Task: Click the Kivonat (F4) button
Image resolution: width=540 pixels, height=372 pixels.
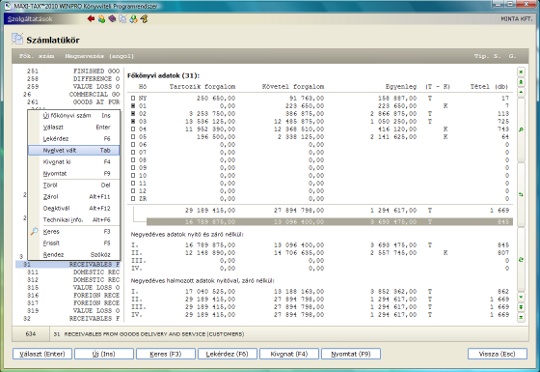Action: [x=289, y=354]
